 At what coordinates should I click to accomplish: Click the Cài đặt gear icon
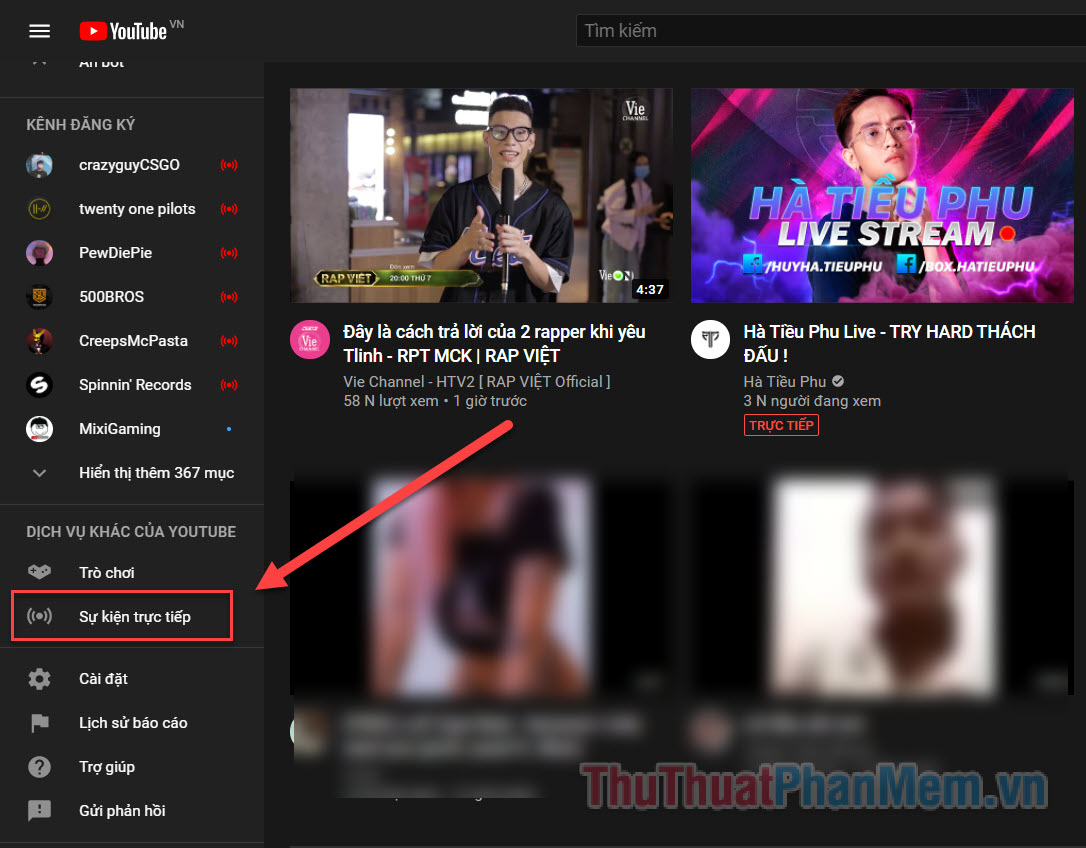tap(39, 679)
